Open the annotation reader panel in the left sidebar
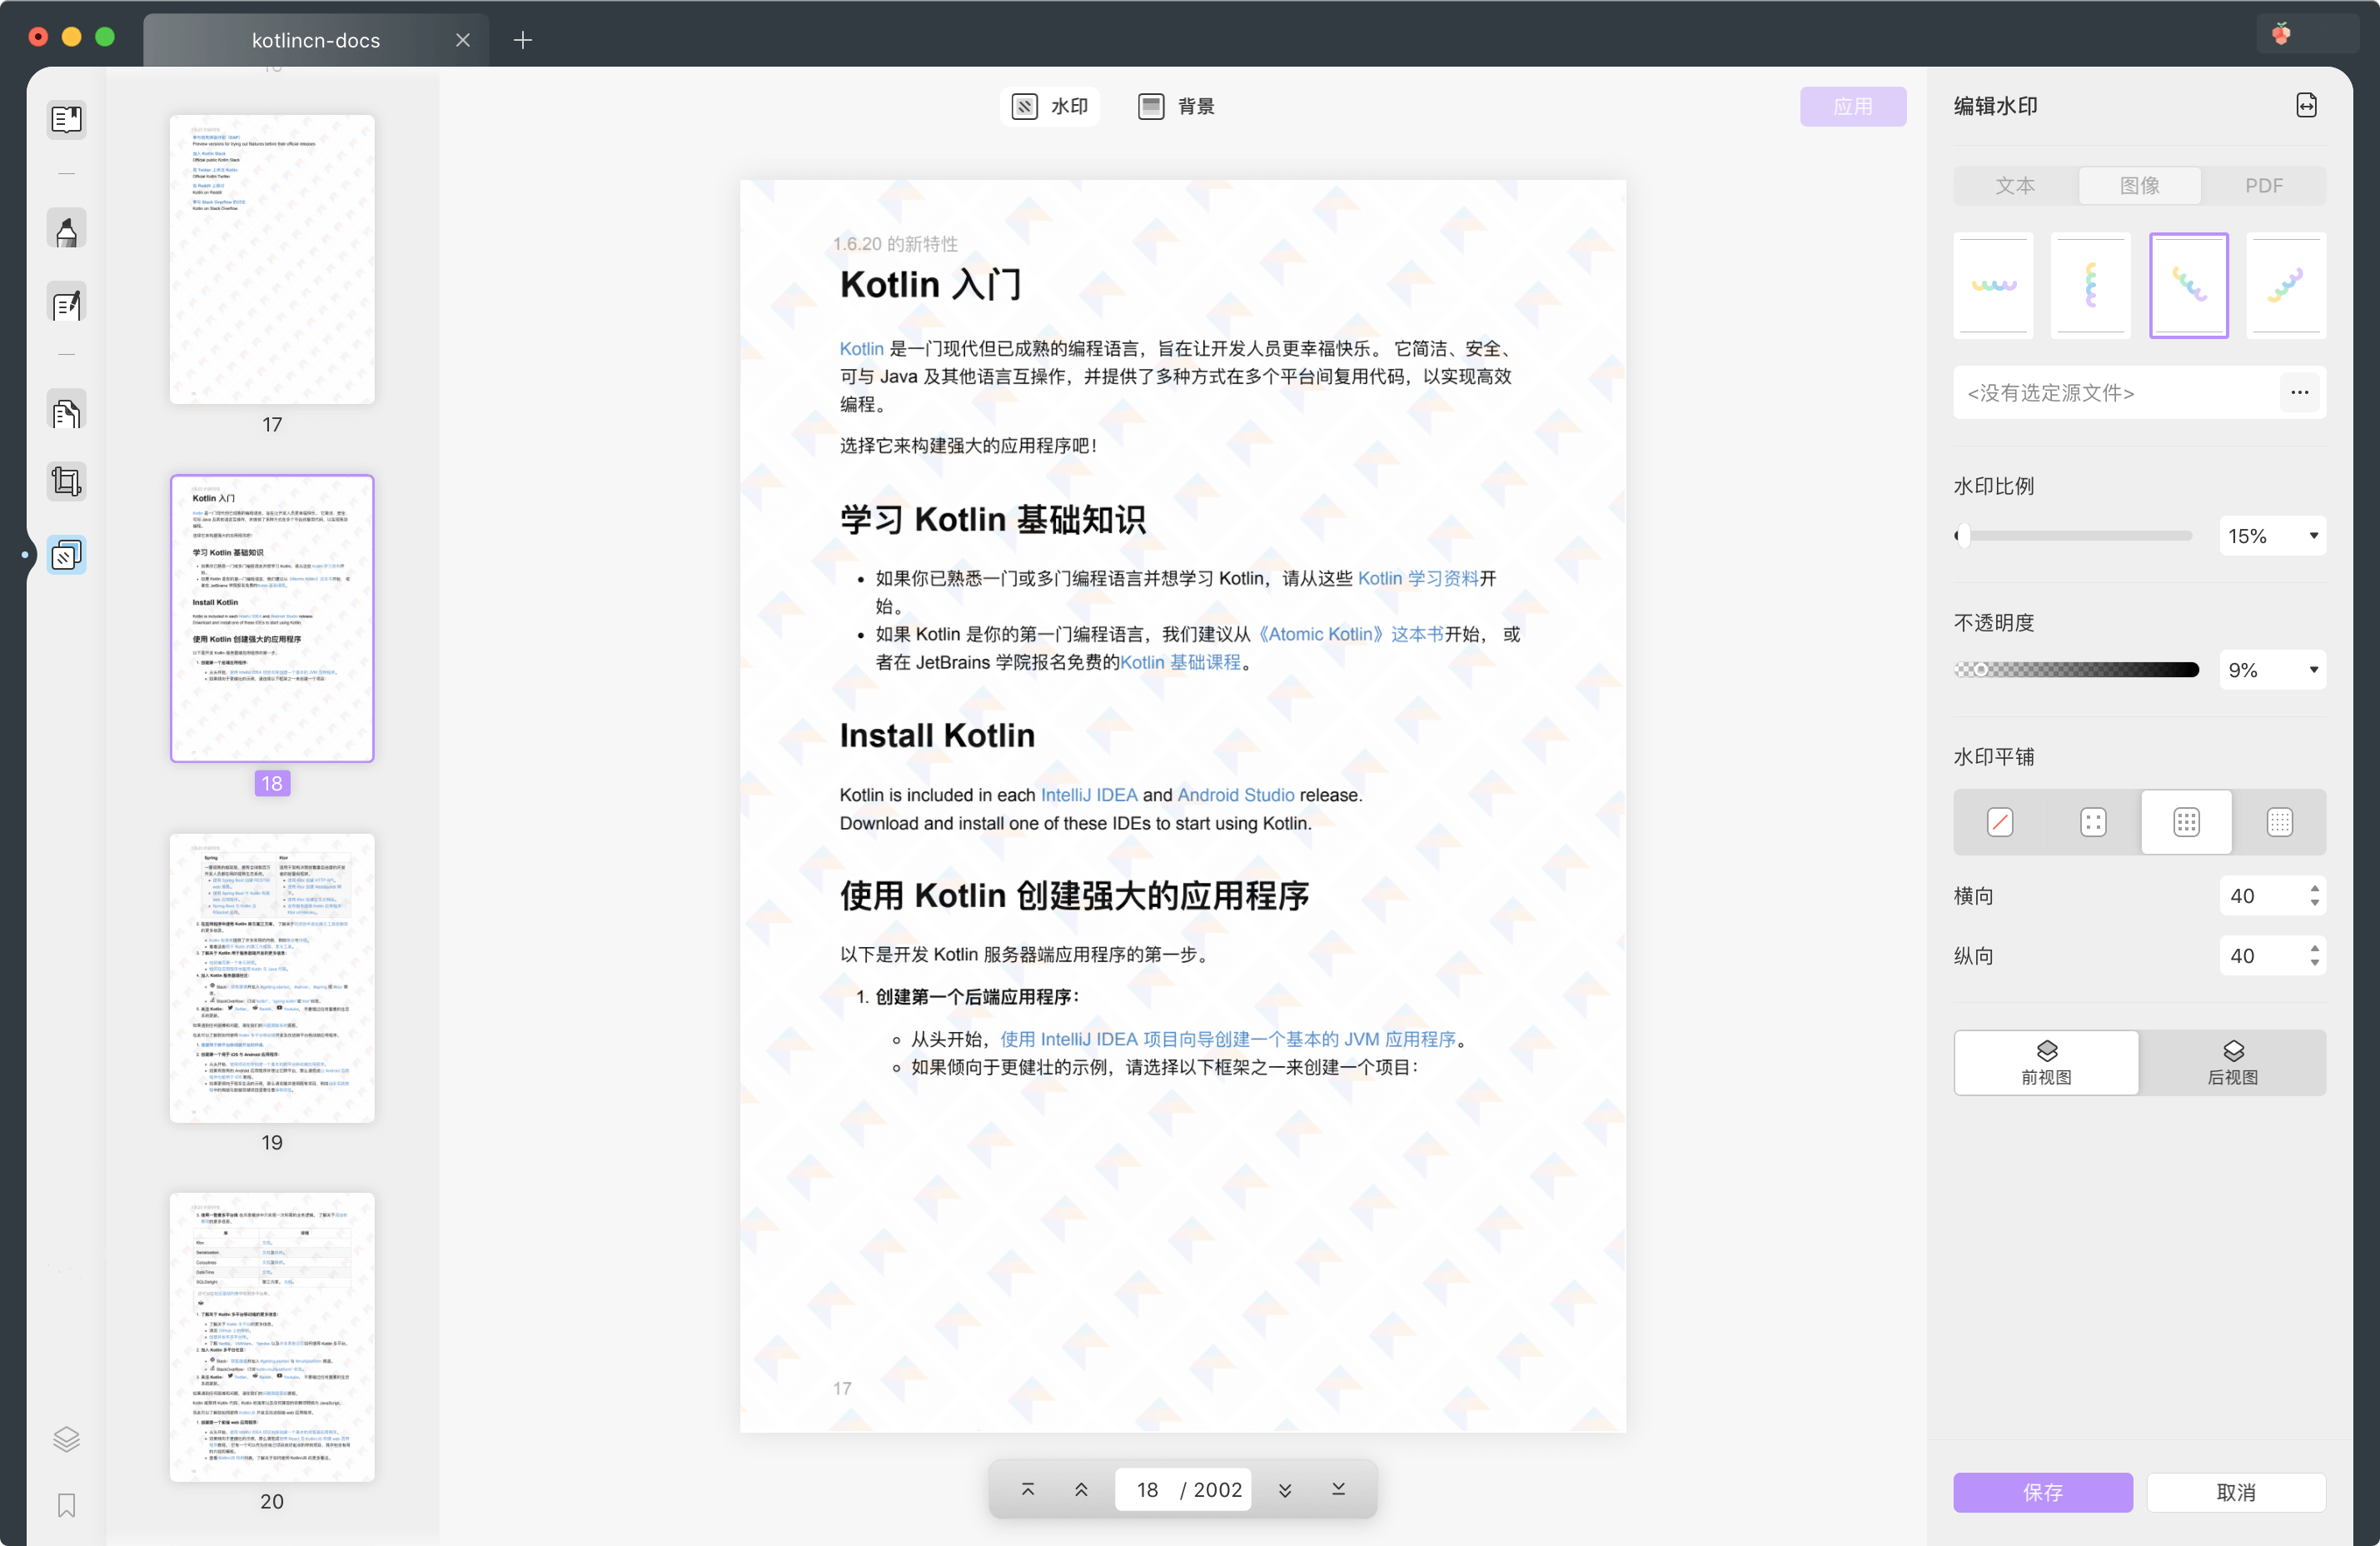The height and width of the screenshot is (1546, 2380). [x=66, y=119]
